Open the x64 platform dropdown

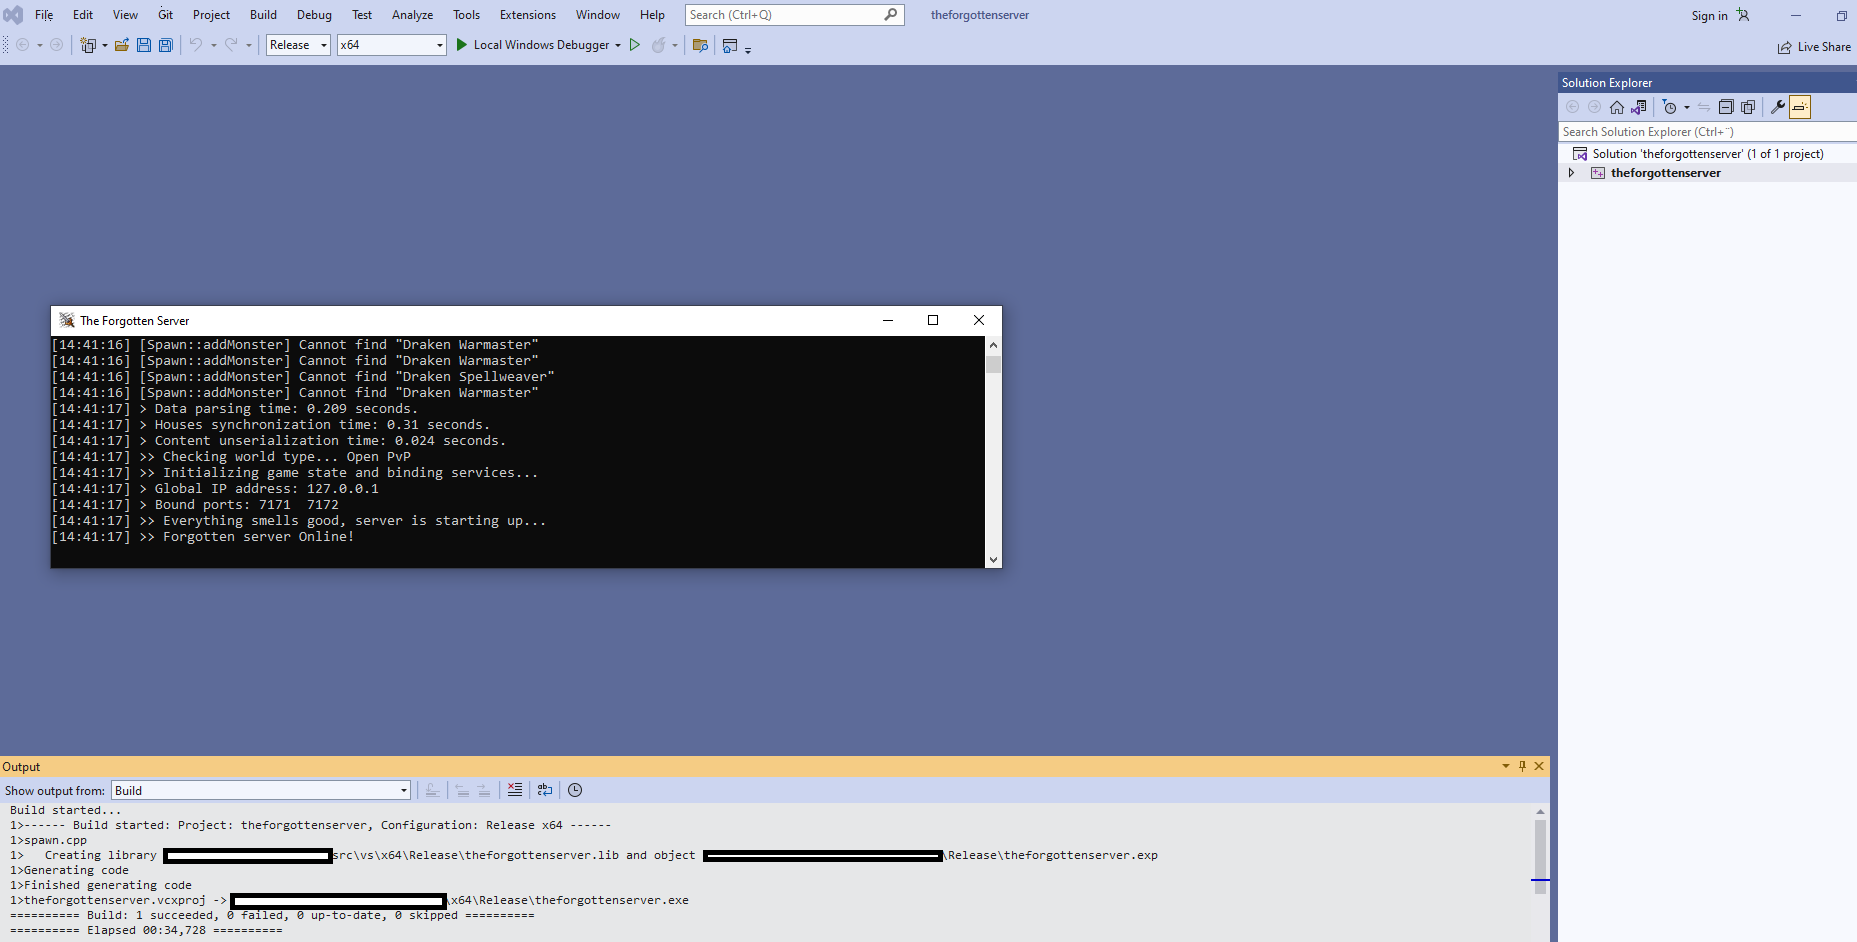[391, 45]
